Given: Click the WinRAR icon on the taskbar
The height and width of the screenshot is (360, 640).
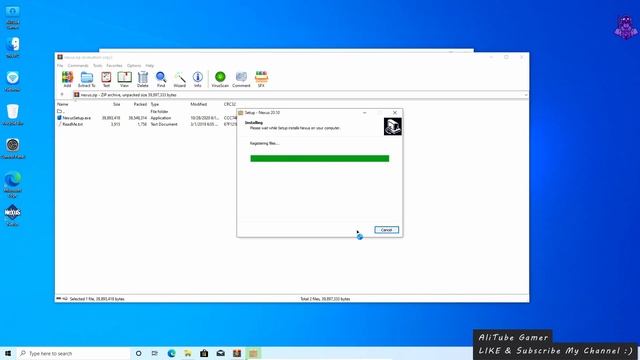Looking at the screenshot, I should pyautogui.click(x=237, y=353).
